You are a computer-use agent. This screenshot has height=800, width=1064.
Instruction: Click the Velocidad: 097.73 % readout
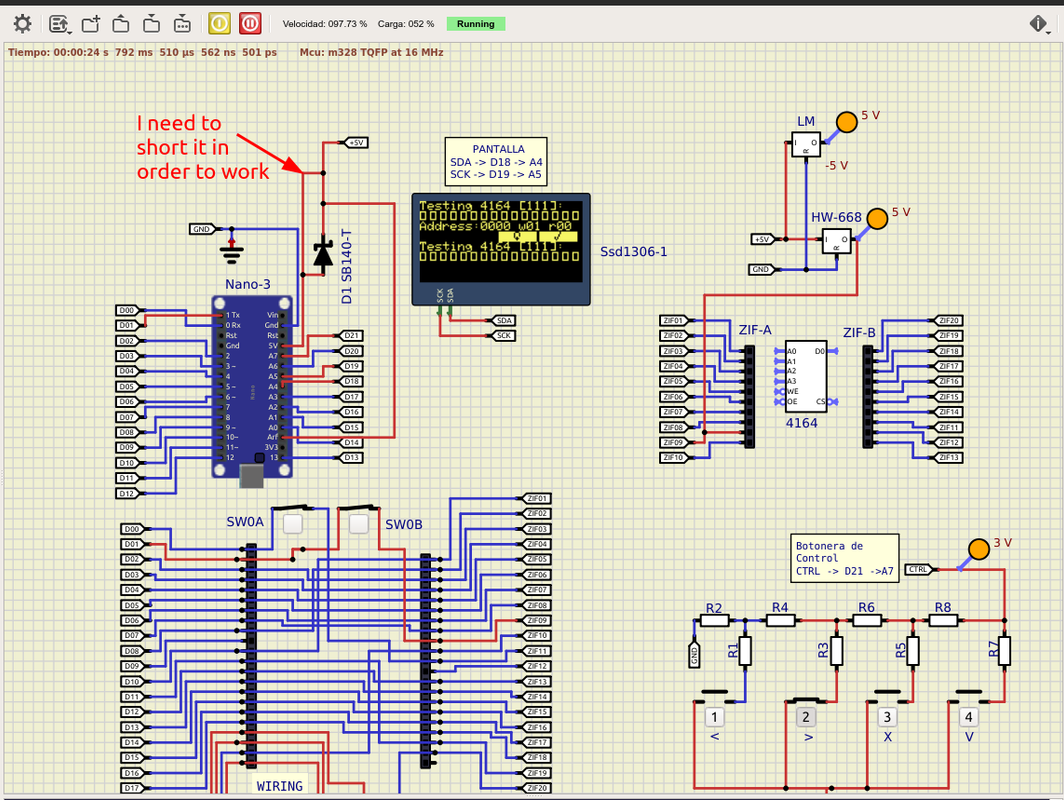pyautogui.click(x=324, y=24)
